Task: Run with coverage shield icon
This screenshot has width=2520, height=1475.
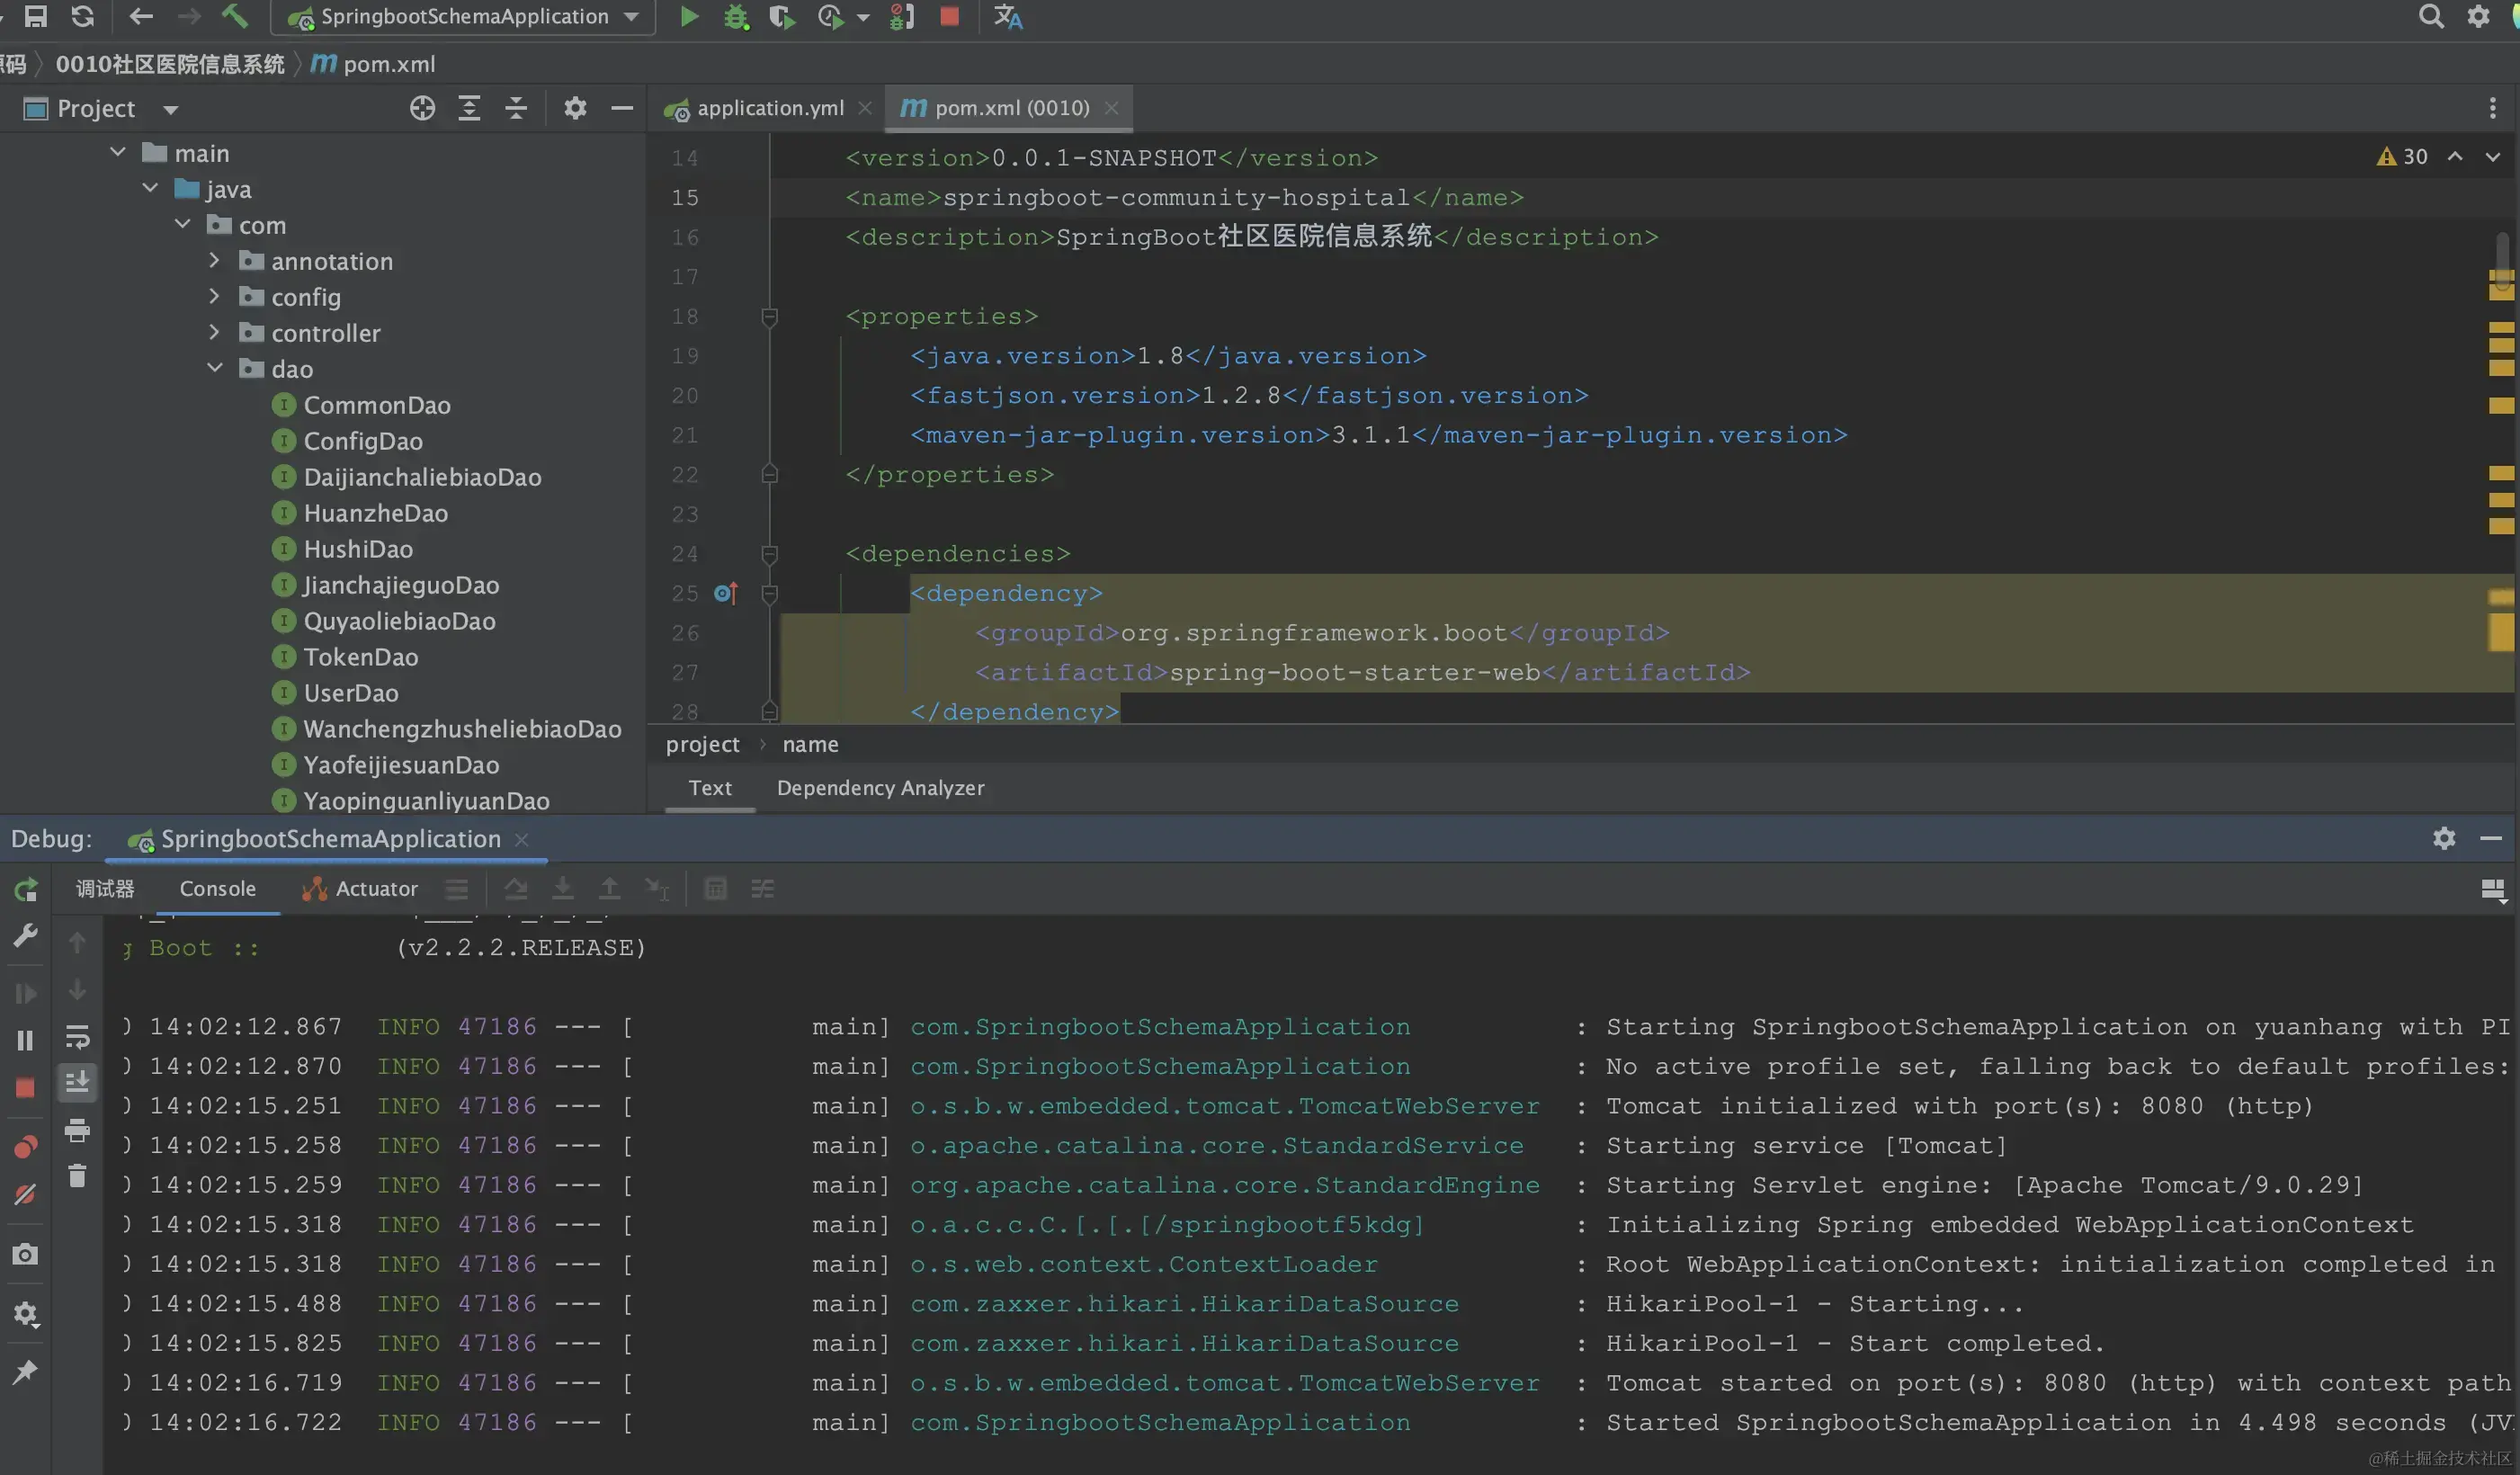Action: [782, 17]
